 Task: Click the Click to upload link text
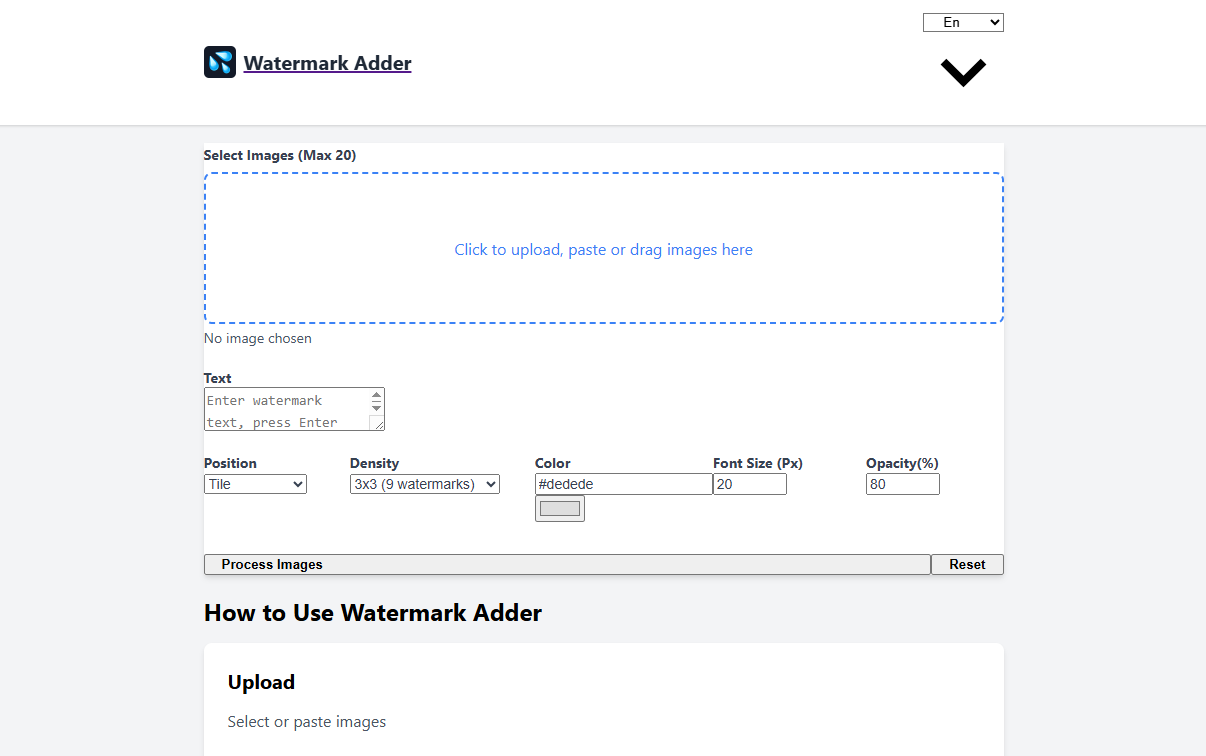pyautogui.click(x=603, y=249)
